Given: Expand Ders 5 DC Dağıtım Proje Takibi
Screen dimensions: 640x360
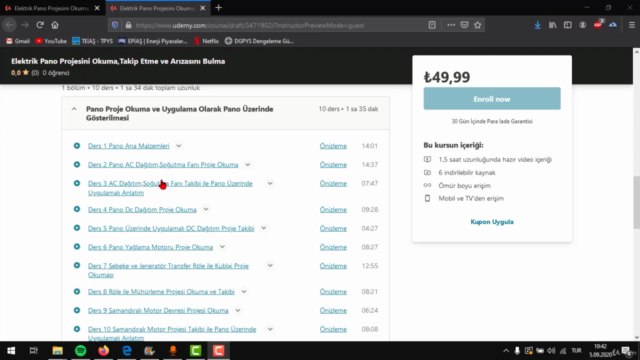Looking at the screenshot, I should (x=263, y=228).
